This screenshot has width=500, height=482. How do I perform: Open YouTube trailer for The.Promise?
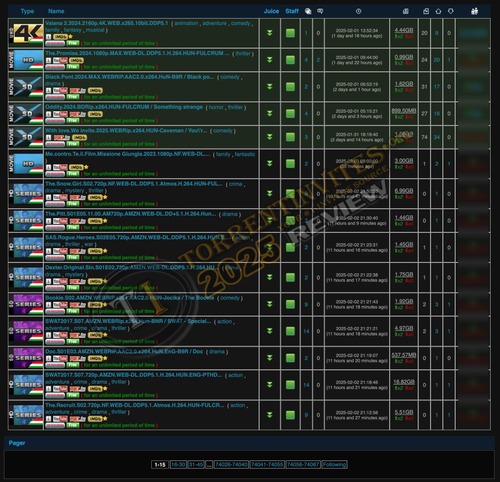coord(60,60)
